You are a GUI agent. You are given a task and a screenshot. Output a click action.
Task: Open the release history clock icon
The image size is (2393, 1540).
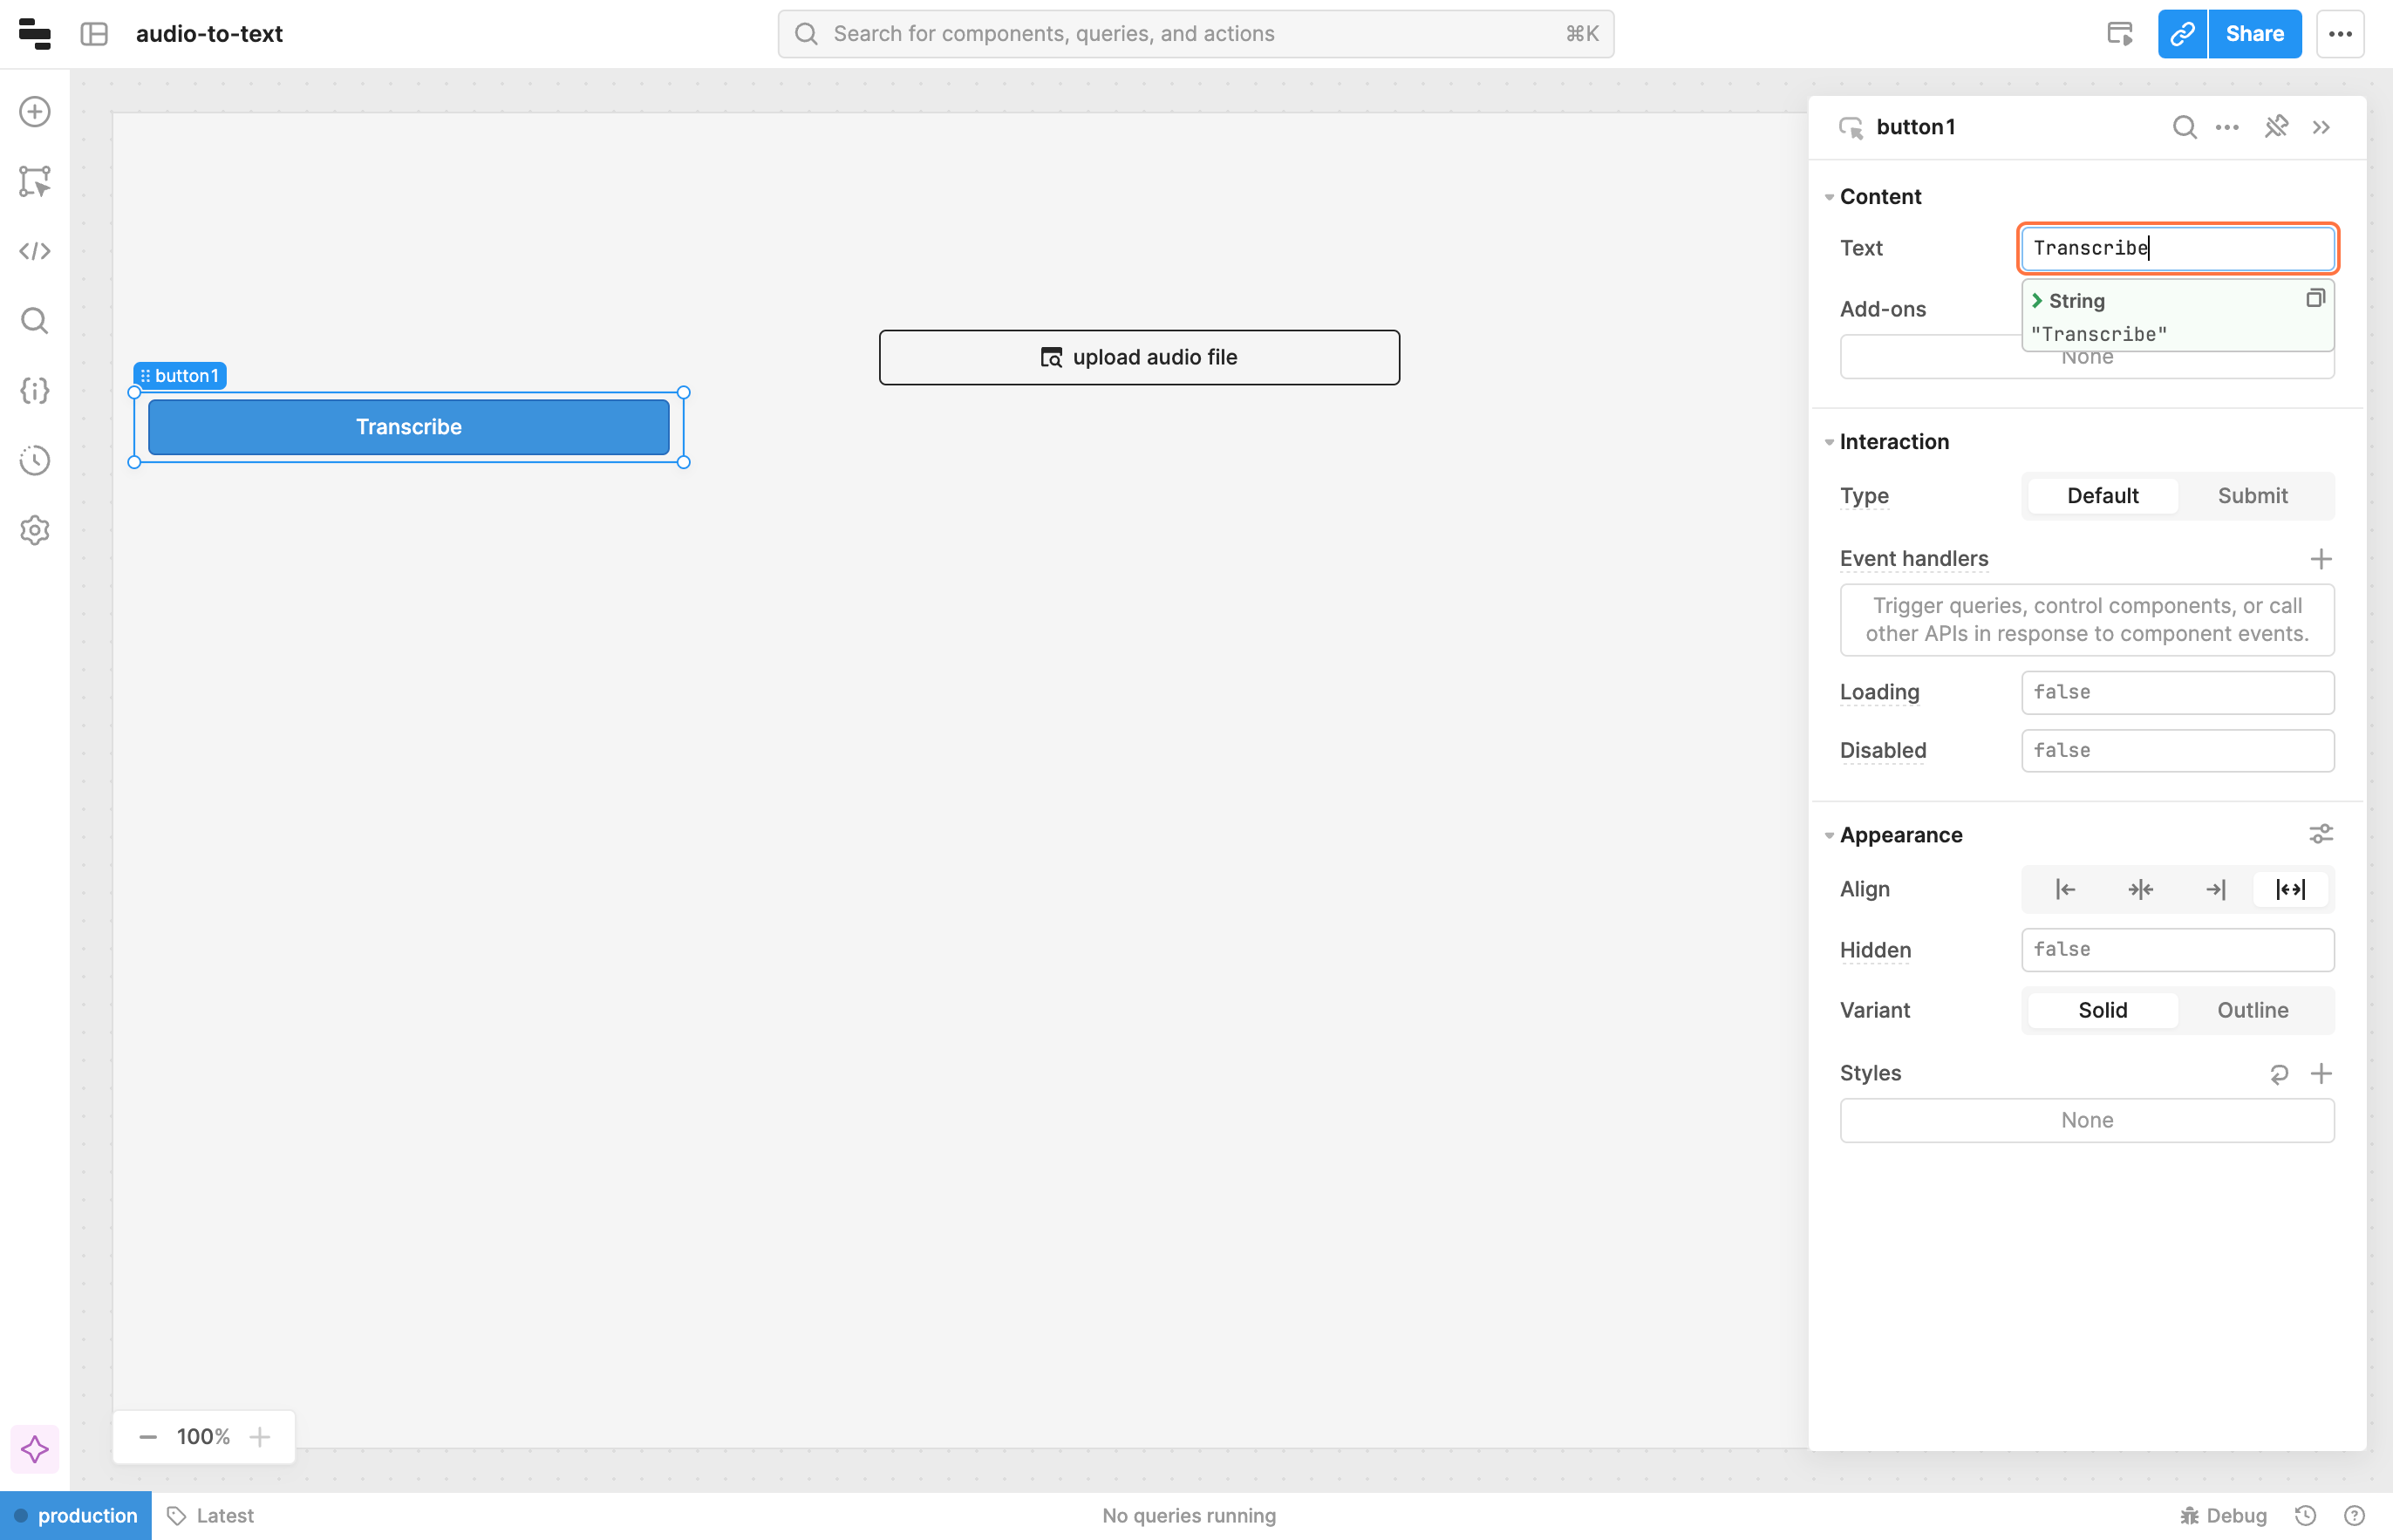tap(35, 460)
